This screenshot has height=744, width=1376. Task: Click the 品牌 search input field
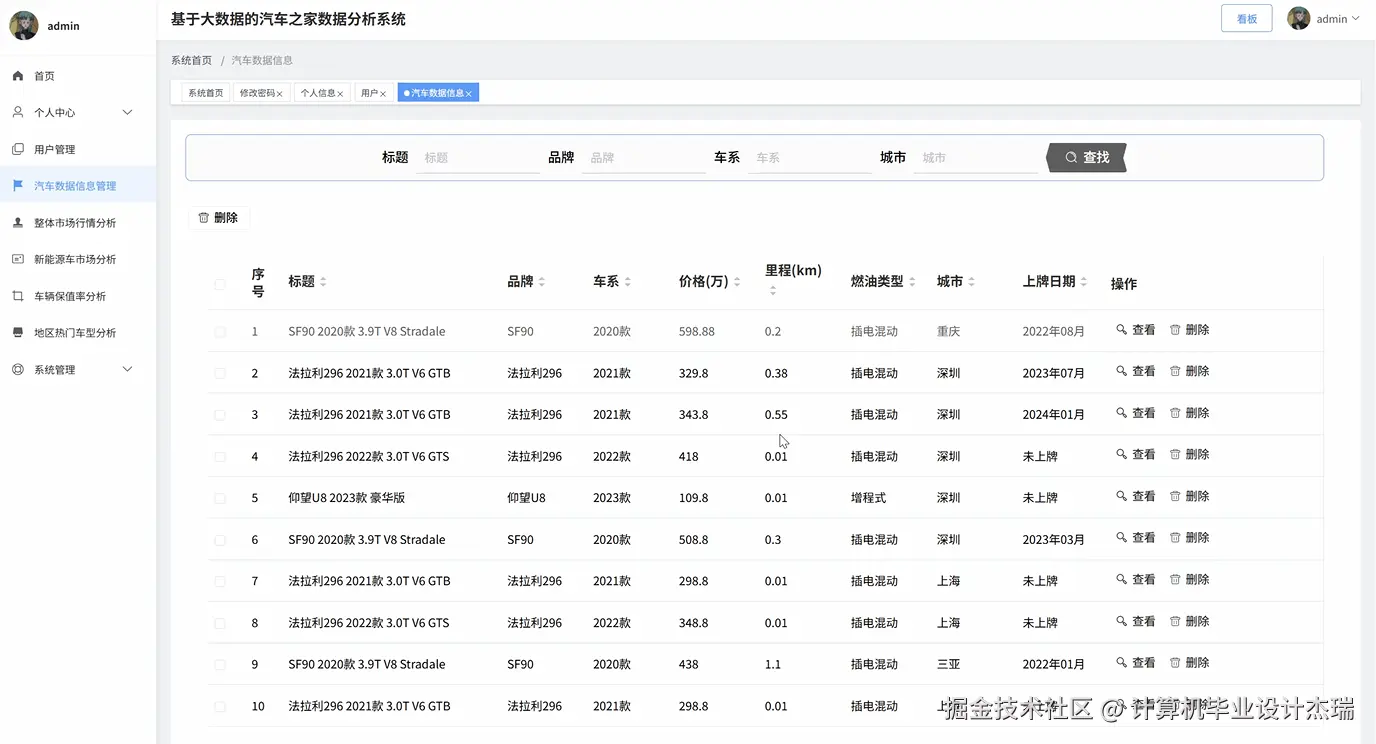(x=644, y=157)
